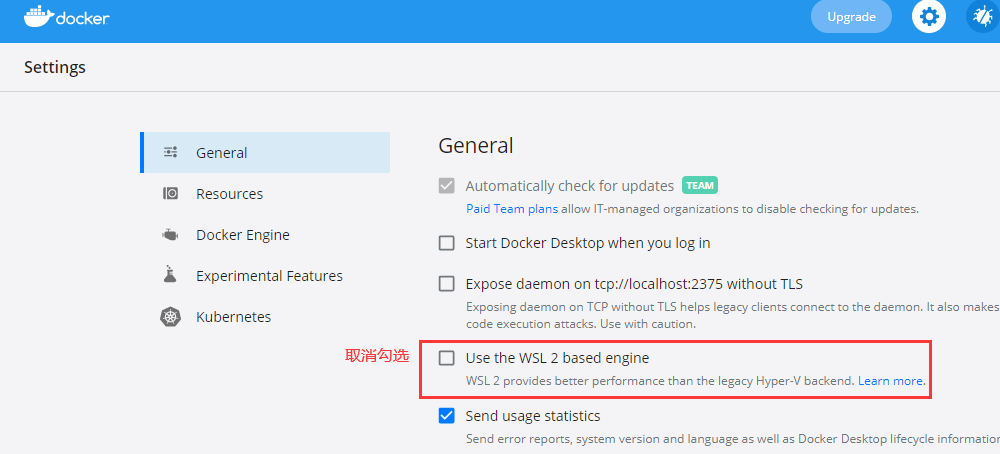Image resolution: width=1000 pixels, height=454 pixels.
Task: Select the General settings tab
Action: pos(265,152)
